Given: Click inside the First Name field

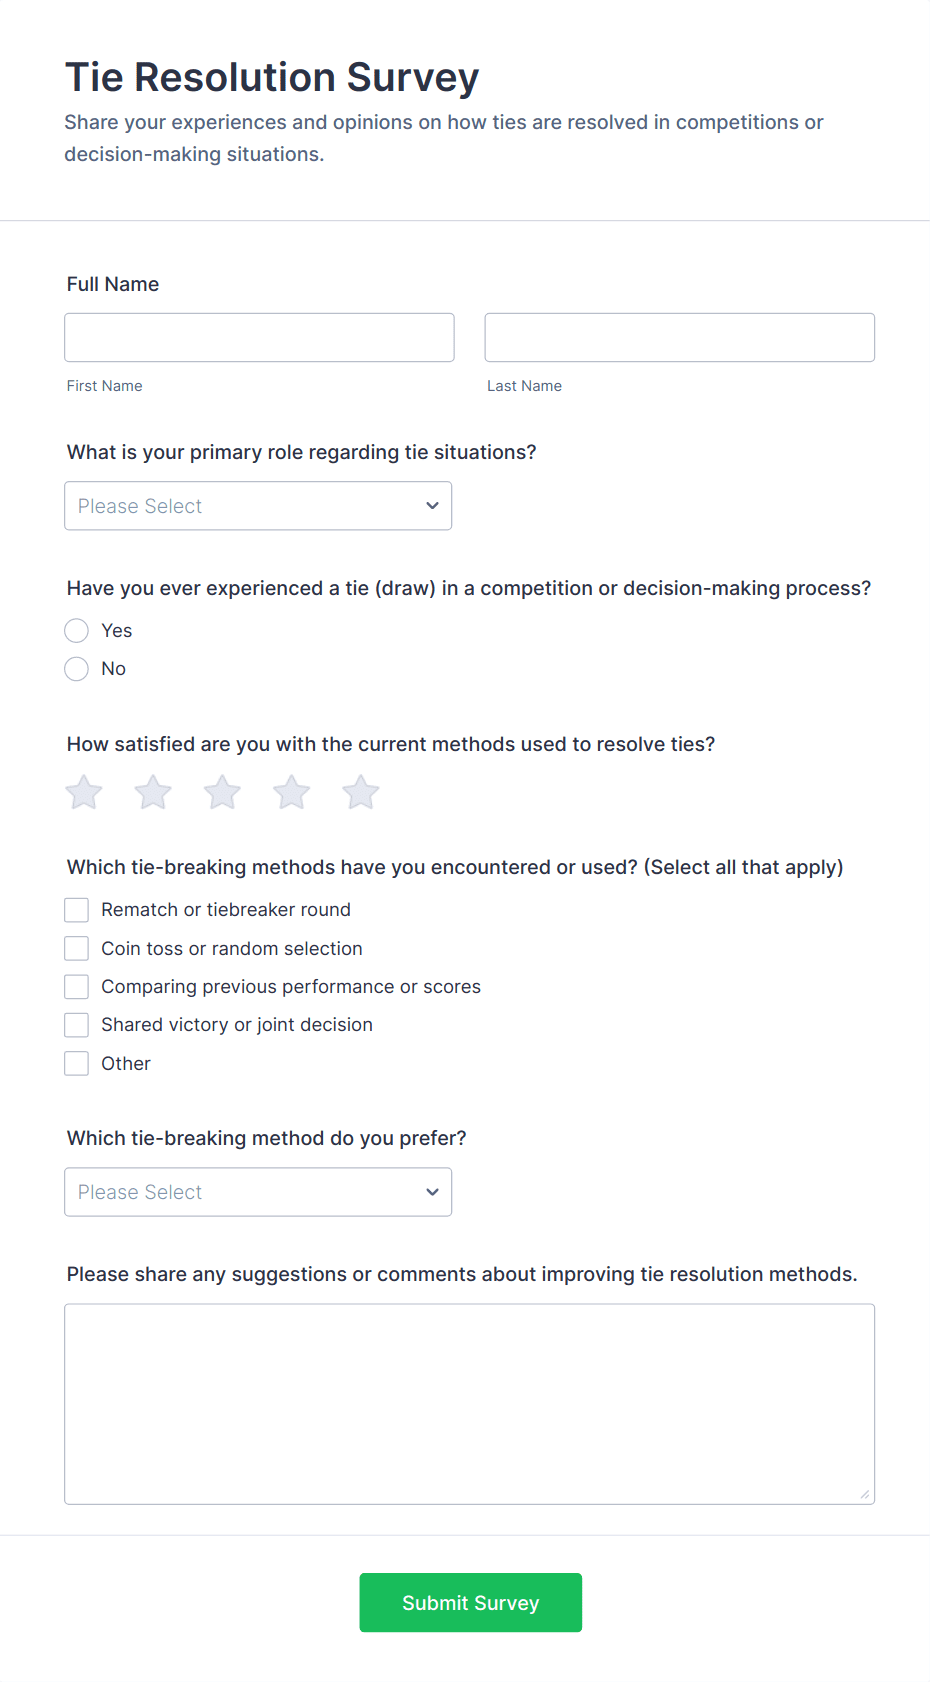Looking at the screenshot, I should pyautogui.click(x=259, y=337).
